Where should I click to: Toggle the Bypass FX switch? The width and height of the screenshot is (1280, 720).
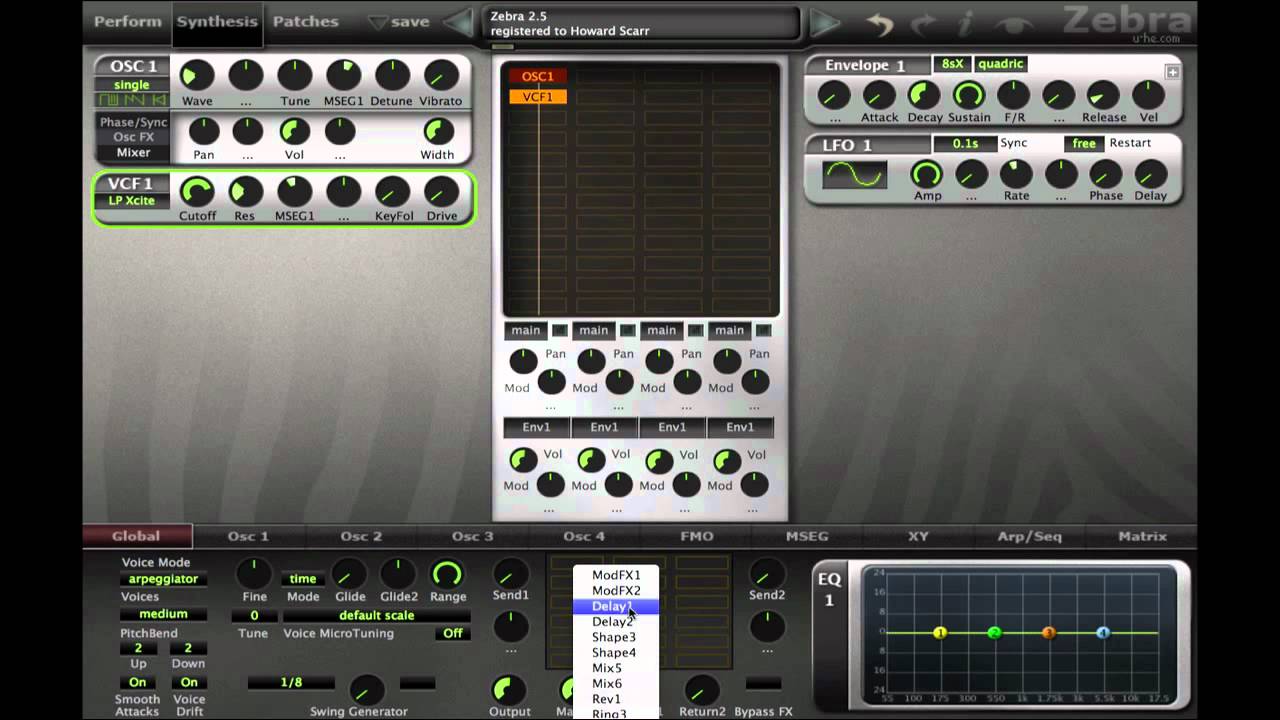(x=763, y=683)
